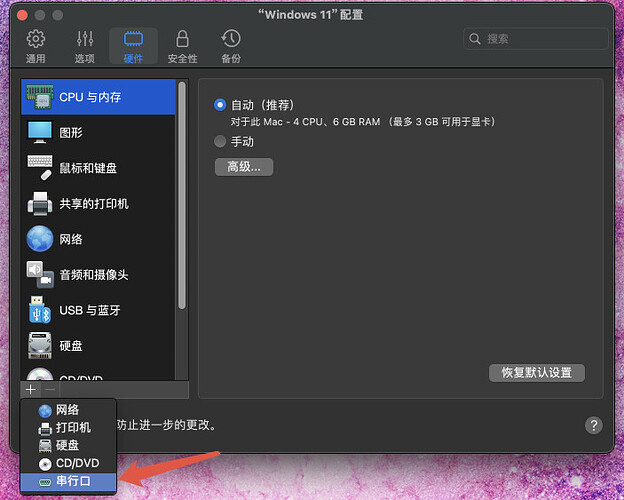Open 音频和摄像头 sound and camera settings
This screenshot has width=624, height=500.
(x=98, y=275)
